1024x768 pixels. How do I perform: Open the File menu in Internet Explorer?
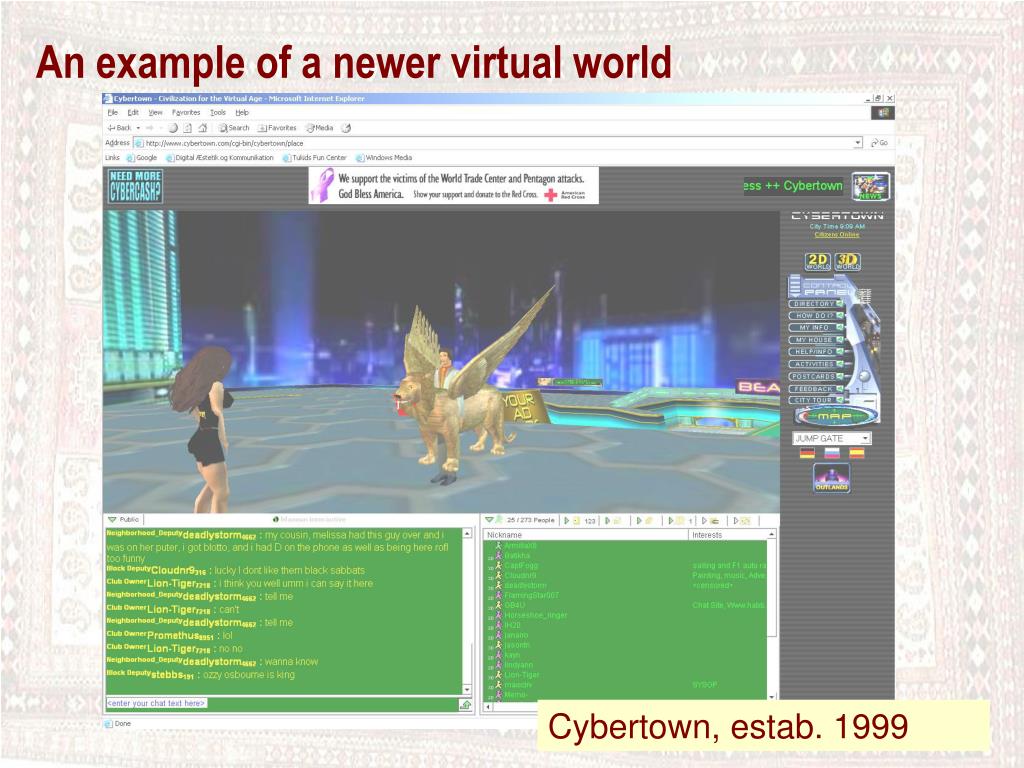112,112
